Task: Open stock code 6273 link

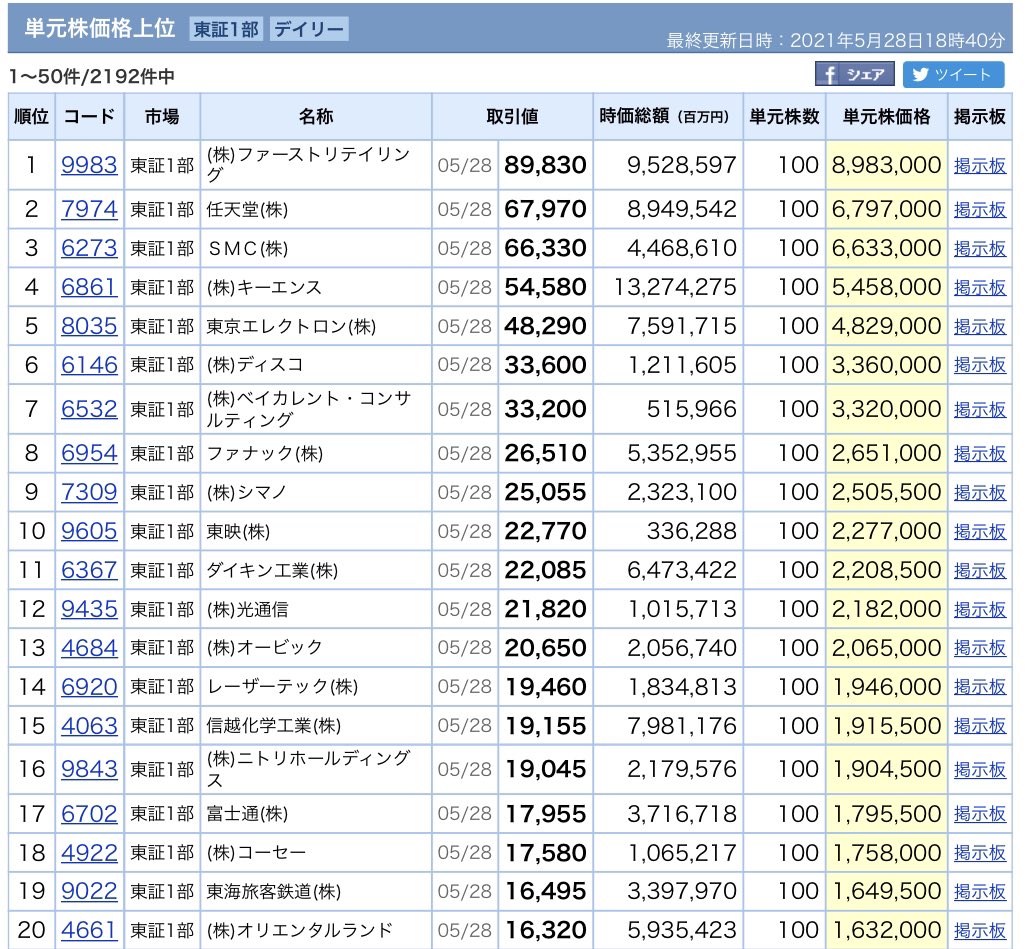Action: tap(89, 248)
